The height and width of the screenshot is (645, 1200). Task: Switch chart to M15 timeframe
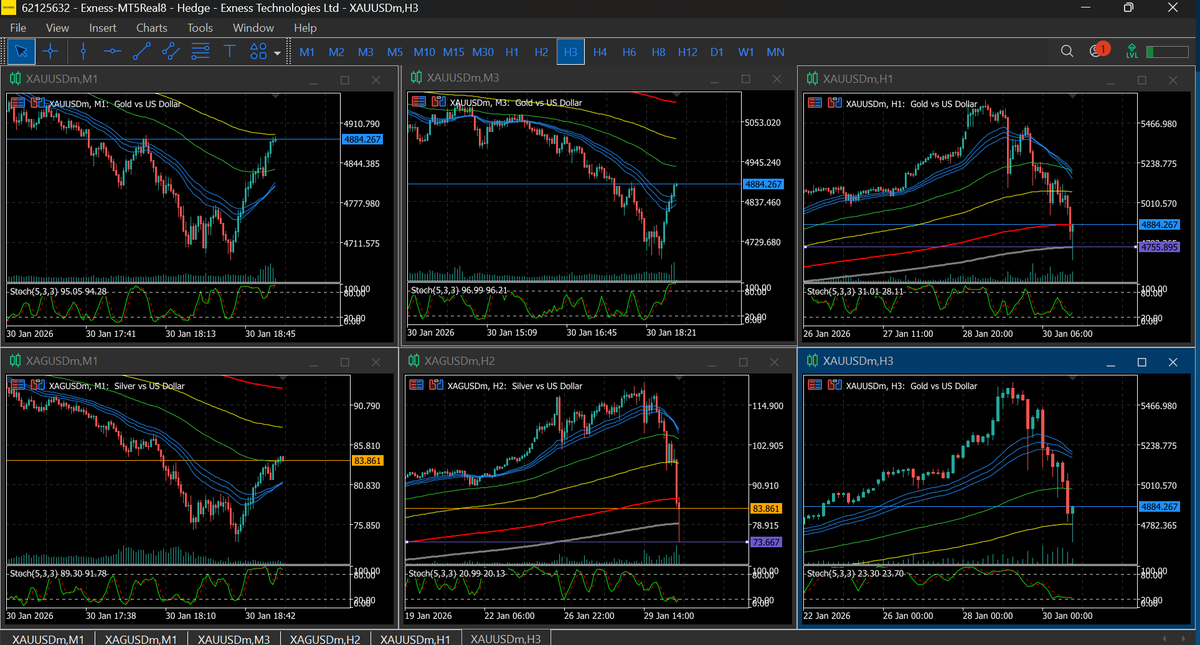(x=454, y=52)
